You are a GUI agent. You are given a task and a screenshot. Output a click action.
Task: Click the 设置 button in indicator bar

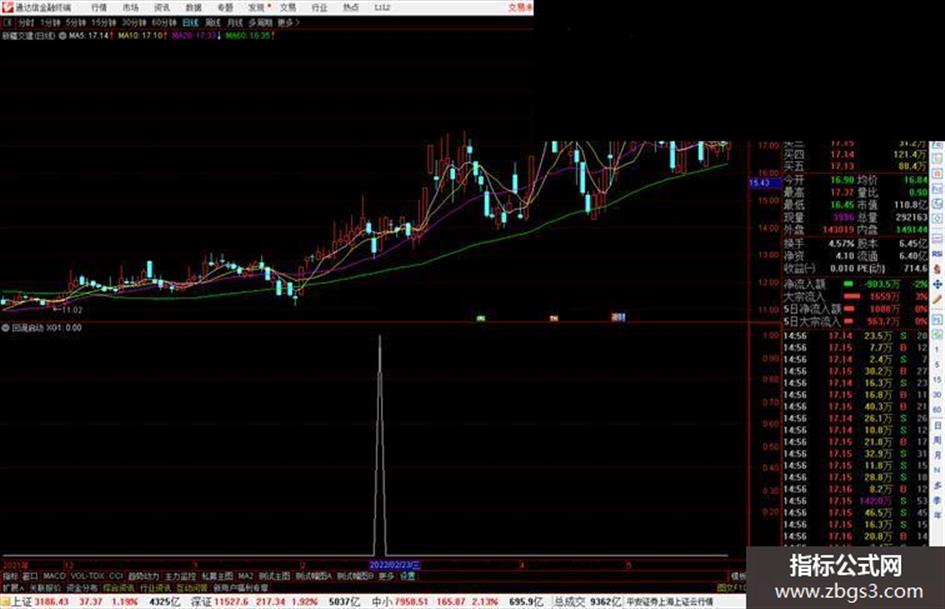point(408,576)
